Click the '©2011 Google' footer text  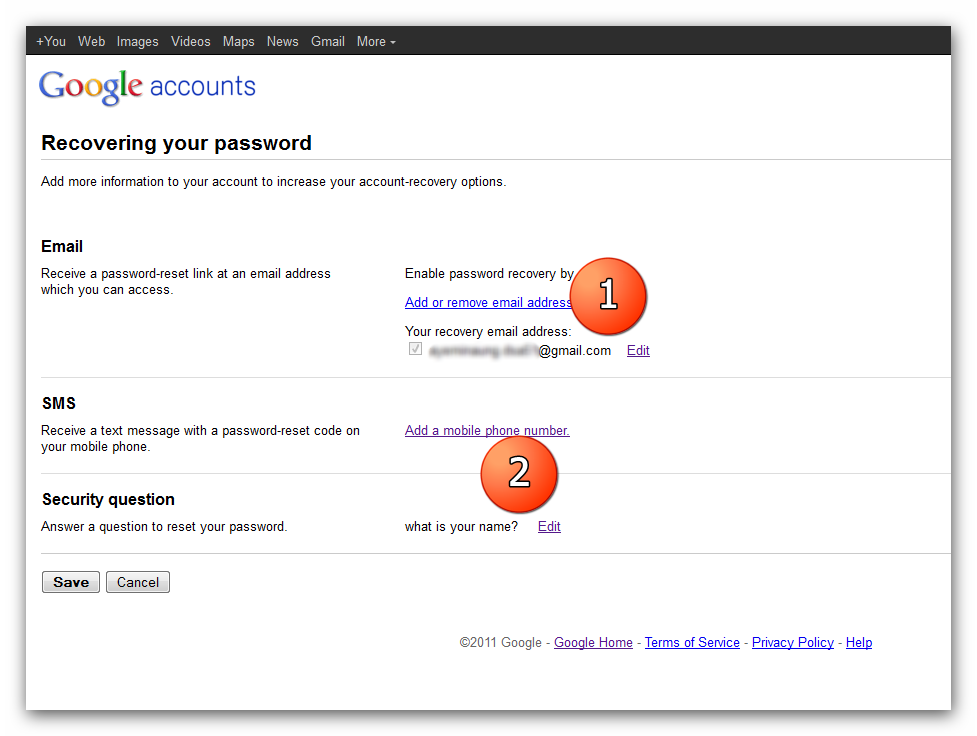[500, 643]
